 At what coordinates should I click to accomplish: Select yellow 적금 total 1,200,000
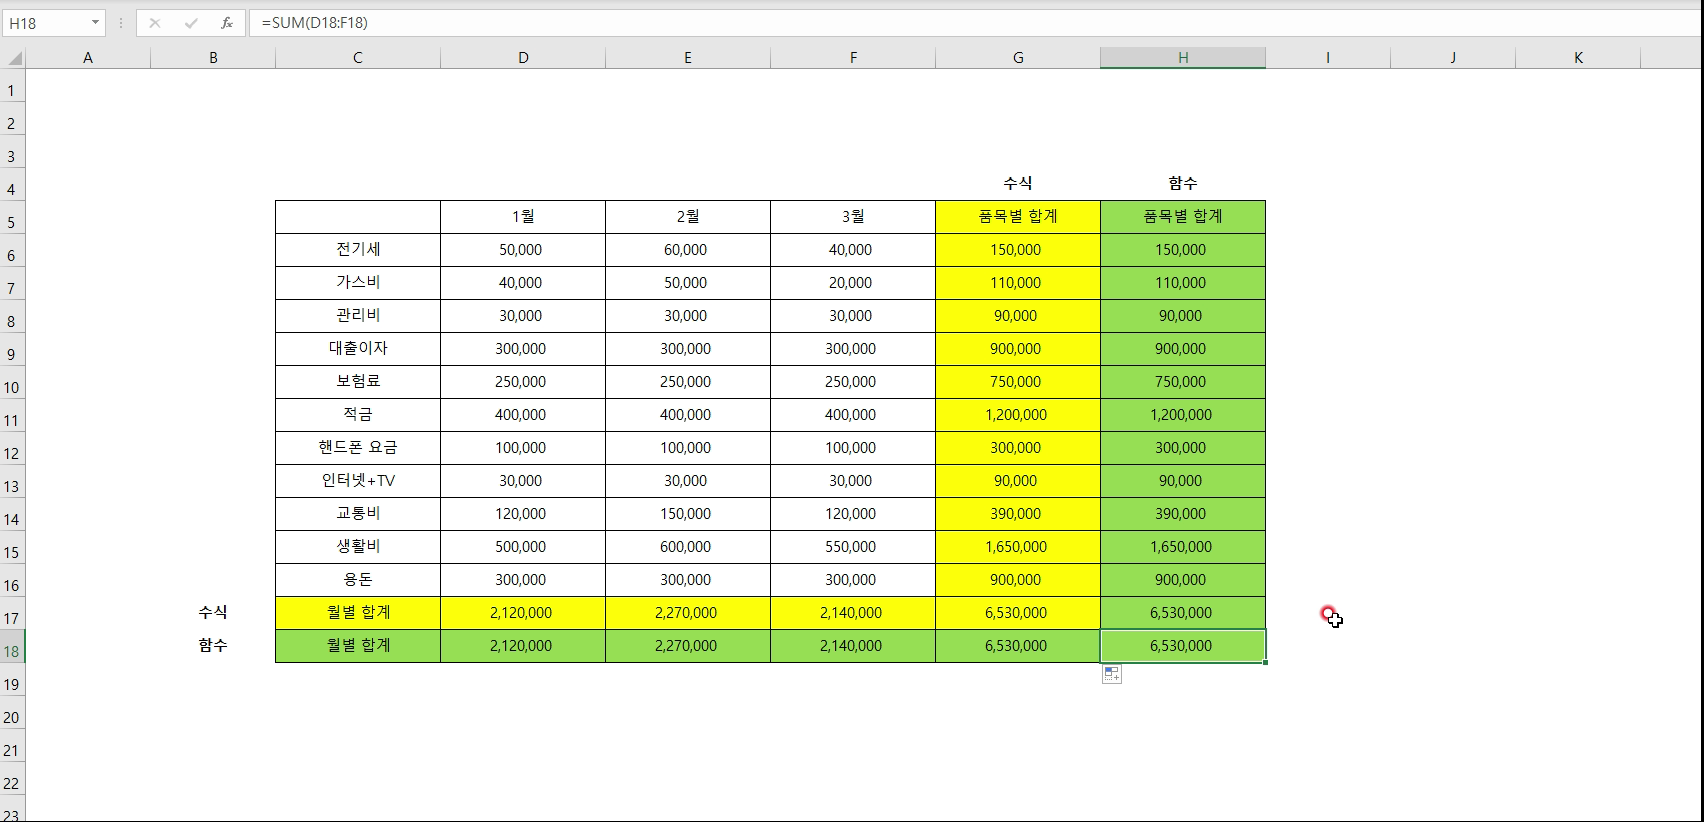1018,415
